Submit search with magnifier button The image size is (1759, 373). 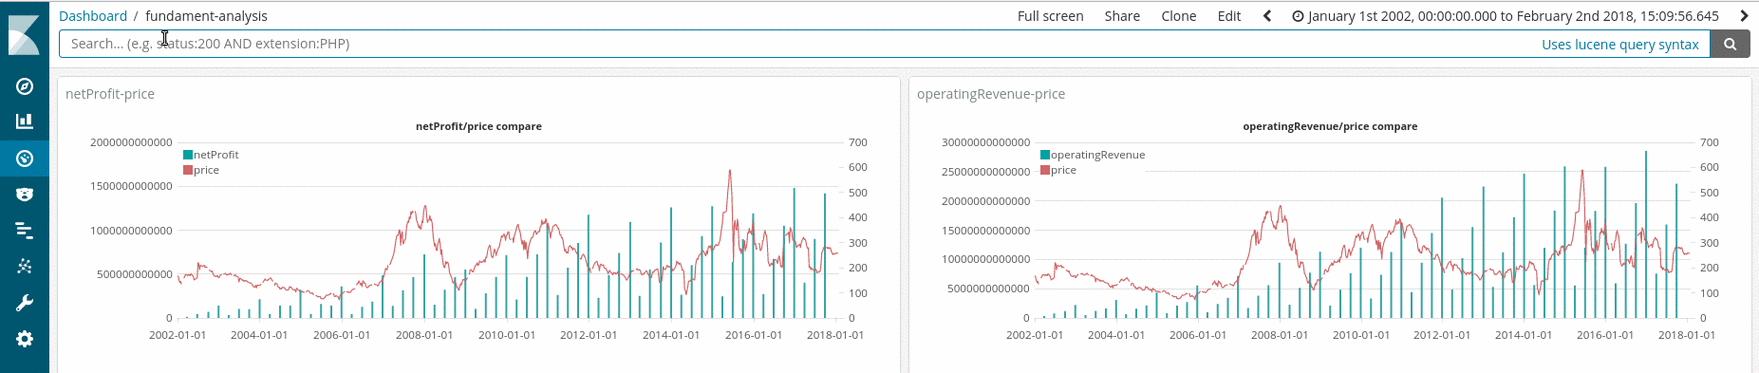pyautogui.click(x=1730, y=44)
